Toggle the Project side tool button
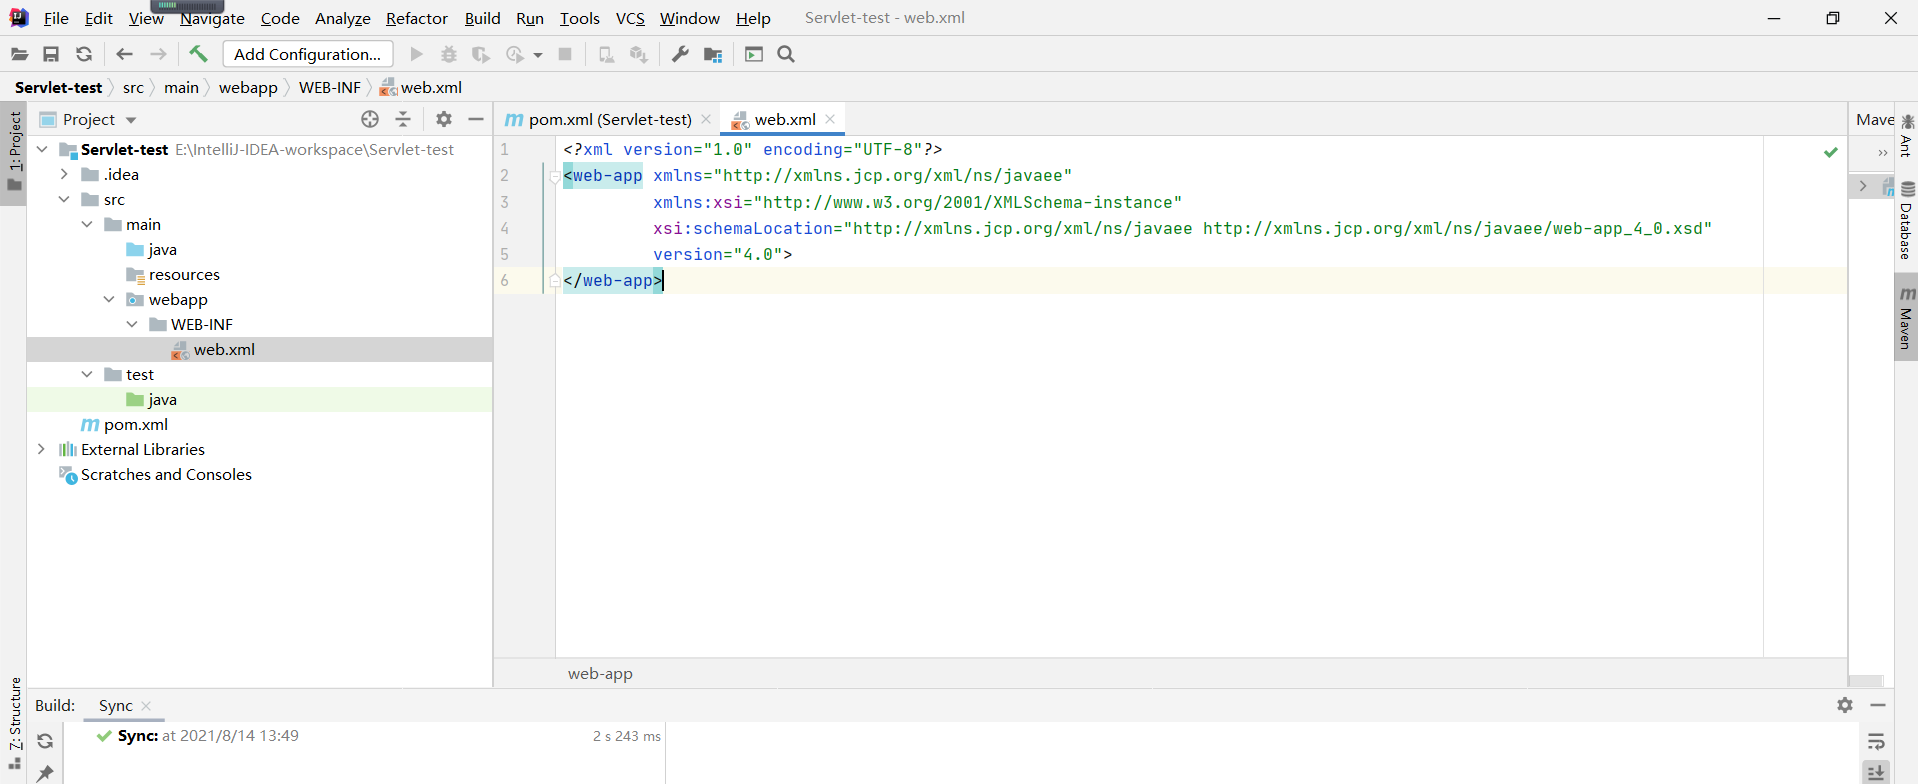This screenshot has width=1918, height=784. coord(14,151)
